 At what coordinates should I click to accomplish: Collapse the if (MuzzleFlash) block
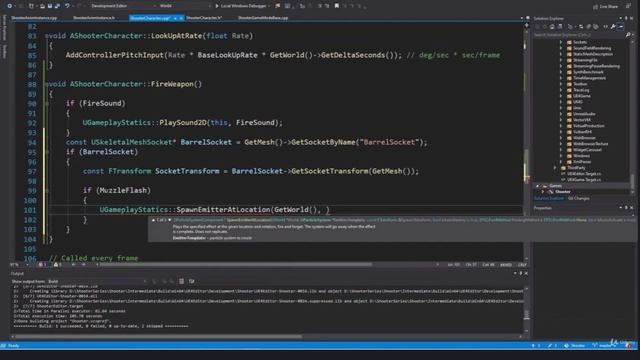47,191
